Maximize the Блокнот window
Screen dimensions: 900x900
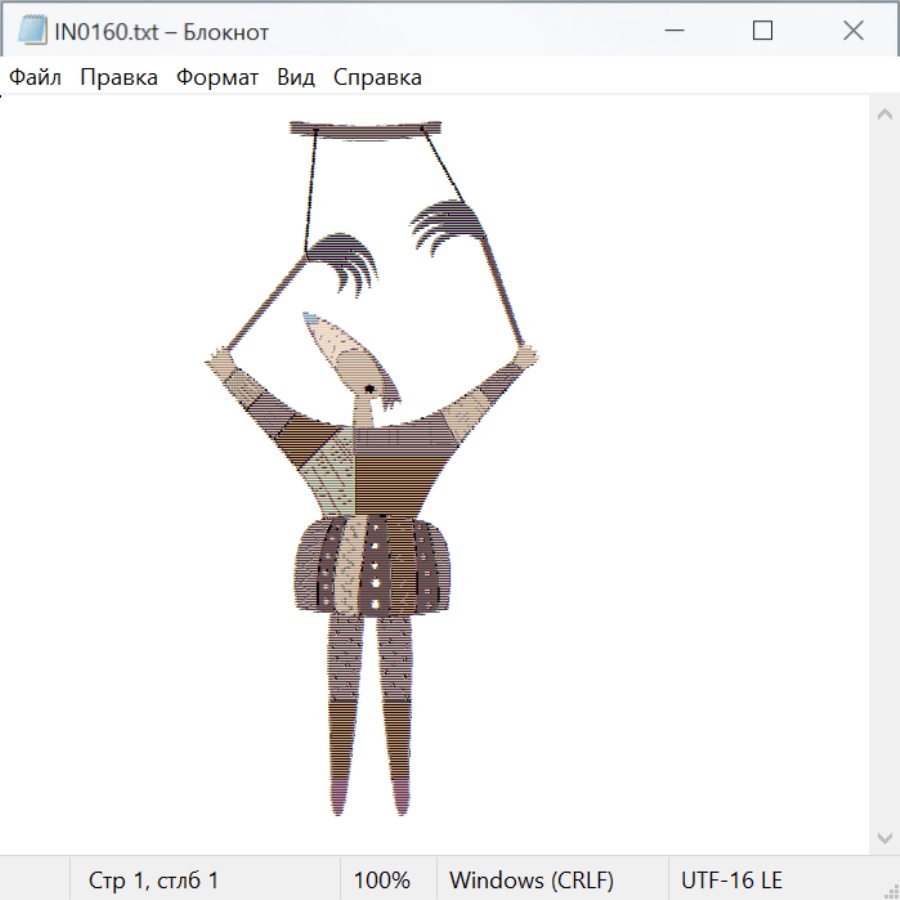coord(762,31)
